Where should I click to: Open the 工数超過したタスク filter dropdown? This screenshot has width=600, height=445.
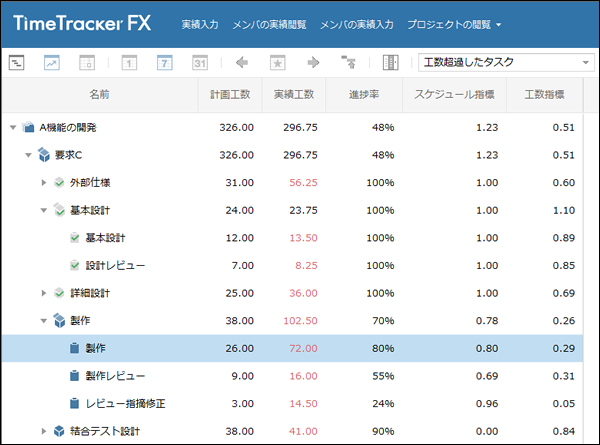(x=506, y=62)
